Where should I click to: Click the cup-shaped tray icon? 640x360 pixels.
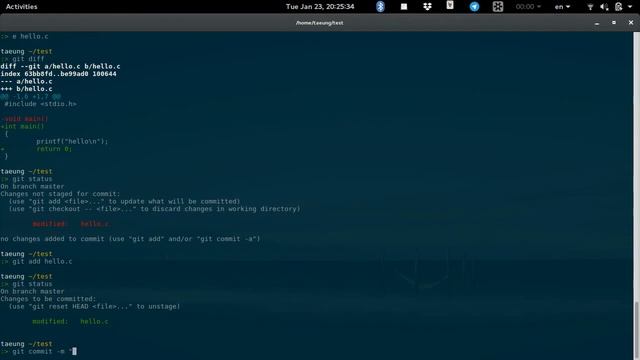click(x=450, y=5)
